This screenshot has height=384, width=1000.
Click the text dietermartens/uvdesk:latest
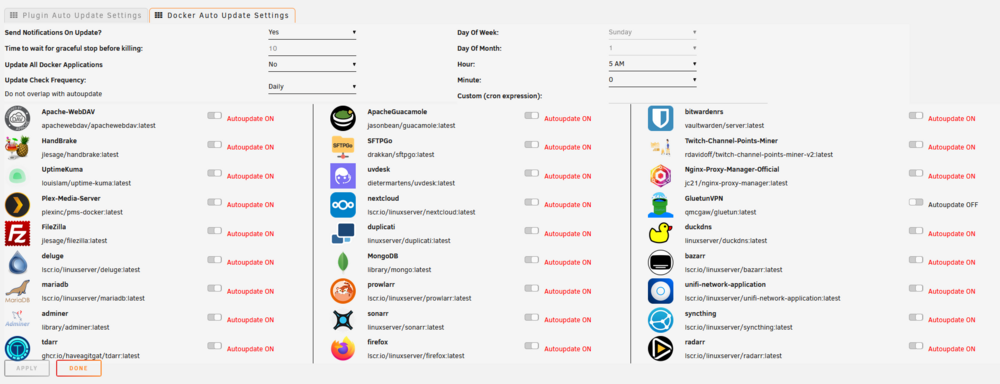point(411,183)
